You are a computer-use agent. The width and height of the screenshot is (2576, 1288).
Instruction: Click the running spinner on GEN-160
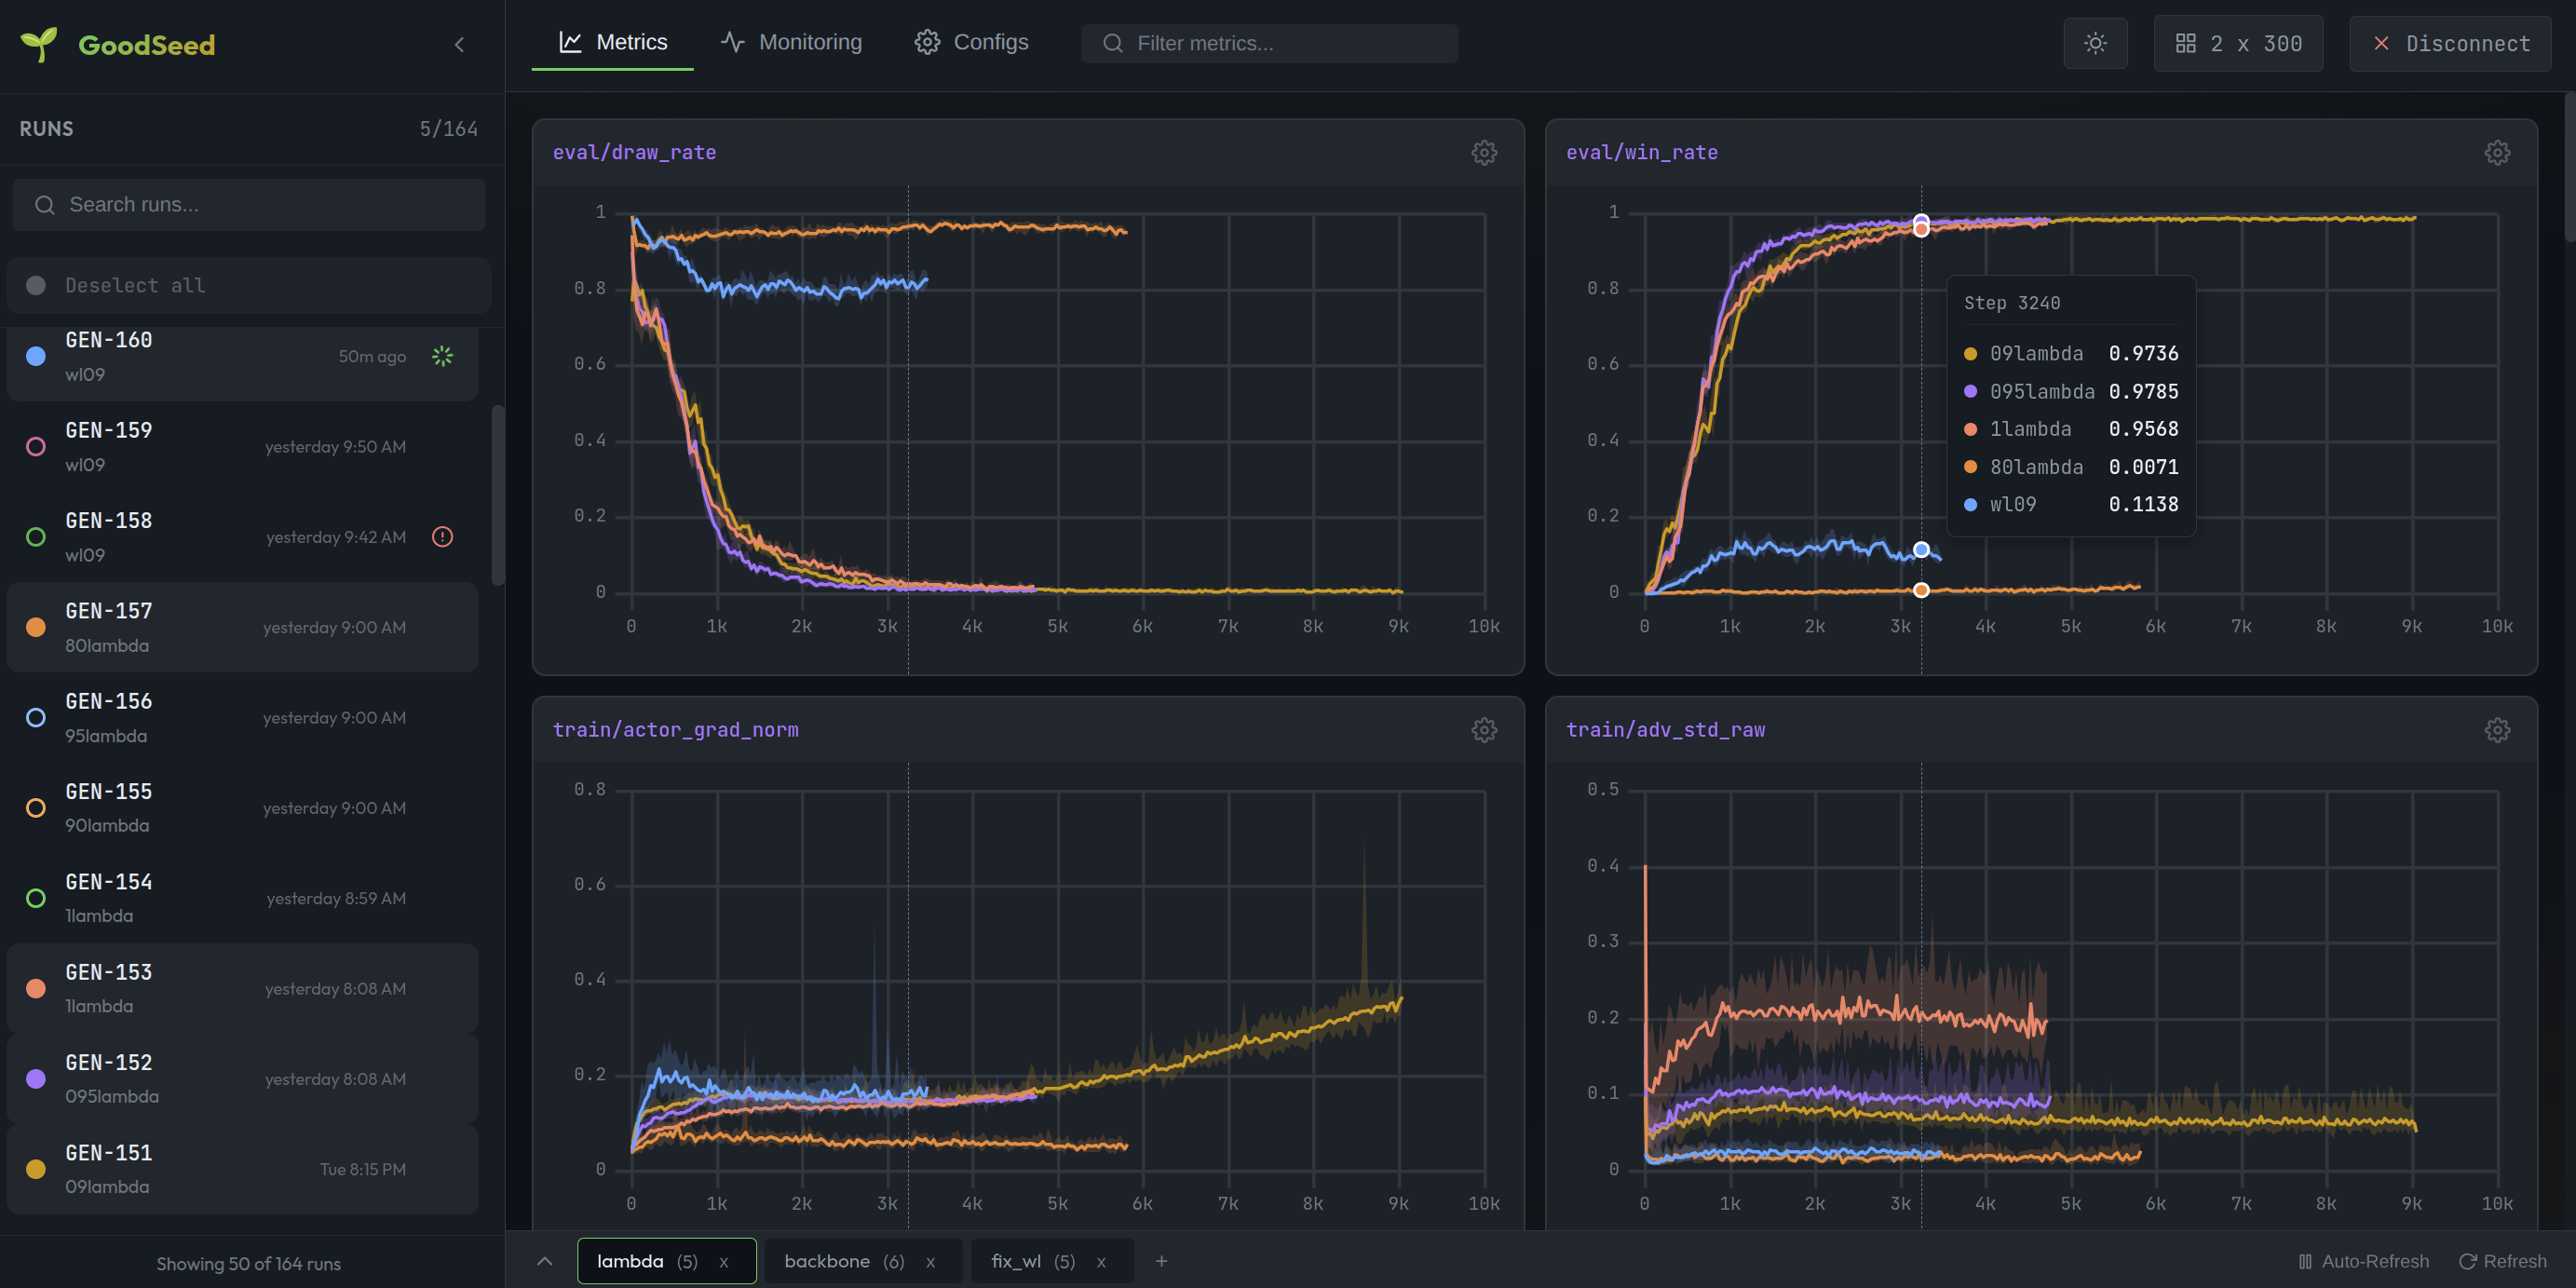coord(442,356)
